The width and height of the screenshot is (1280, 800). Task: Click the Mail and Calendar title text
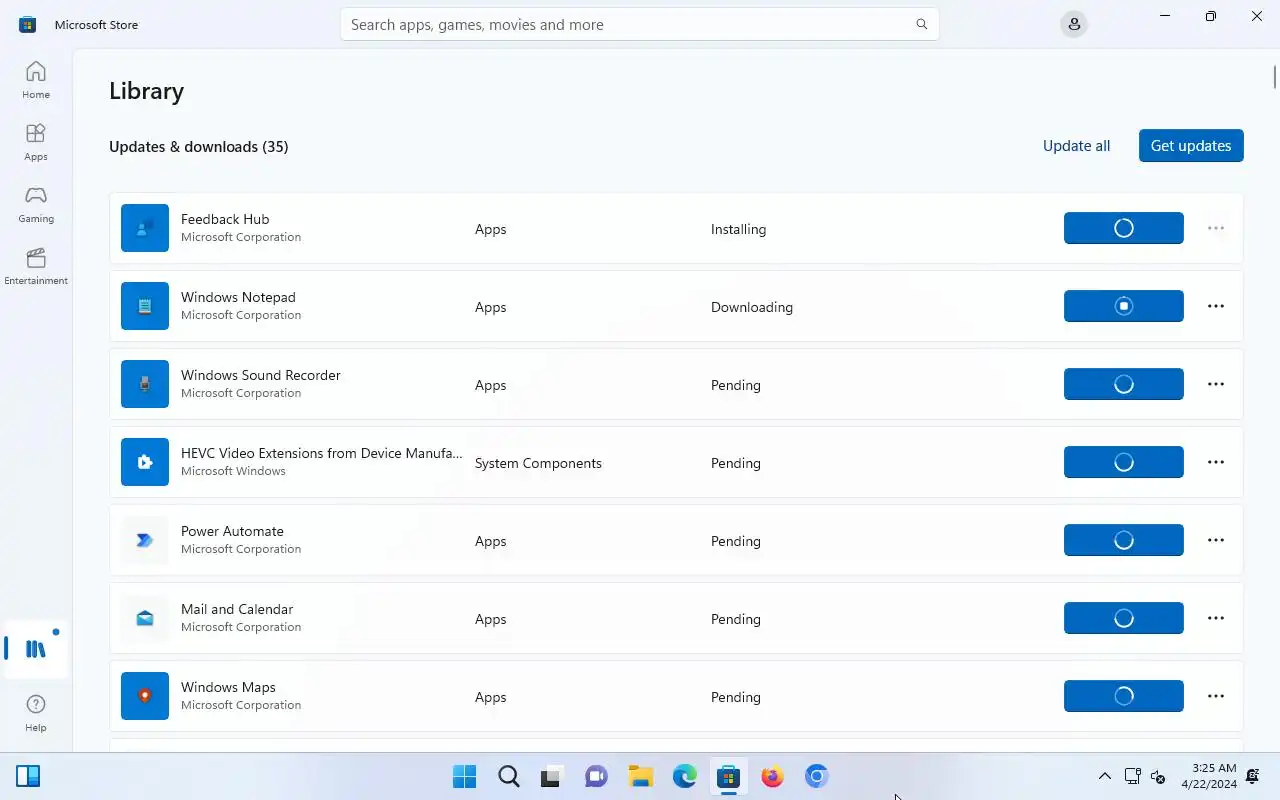click(237, 609)
